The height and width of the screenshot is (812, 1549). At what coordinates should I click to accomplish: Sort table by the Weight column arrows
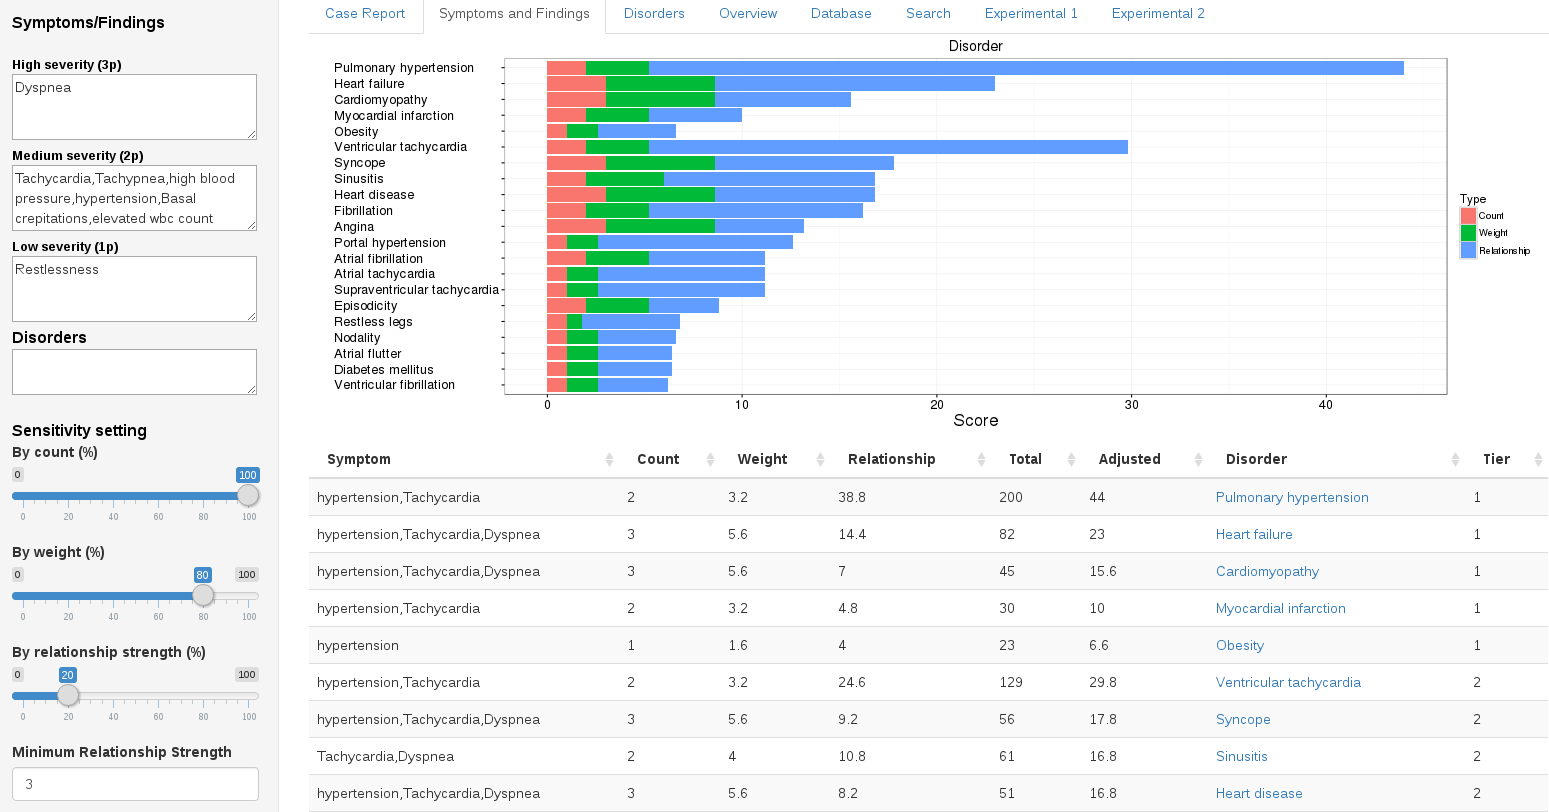[821, 460]
